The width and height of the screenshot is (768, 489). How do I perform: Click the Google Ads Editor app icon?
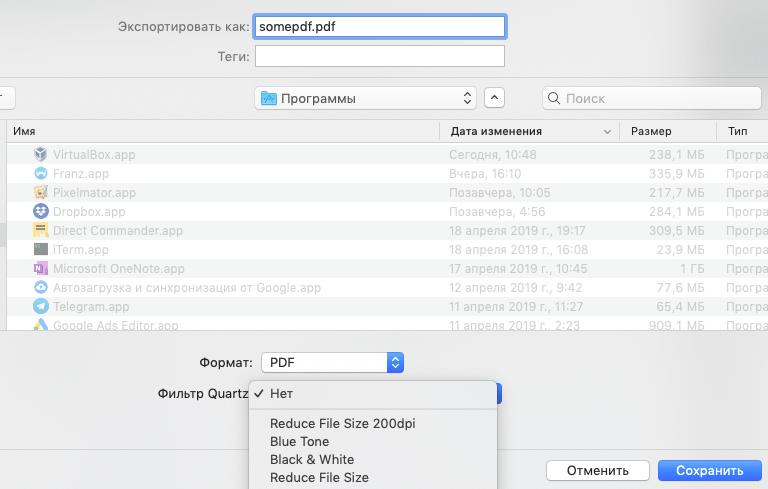(41, 324)
